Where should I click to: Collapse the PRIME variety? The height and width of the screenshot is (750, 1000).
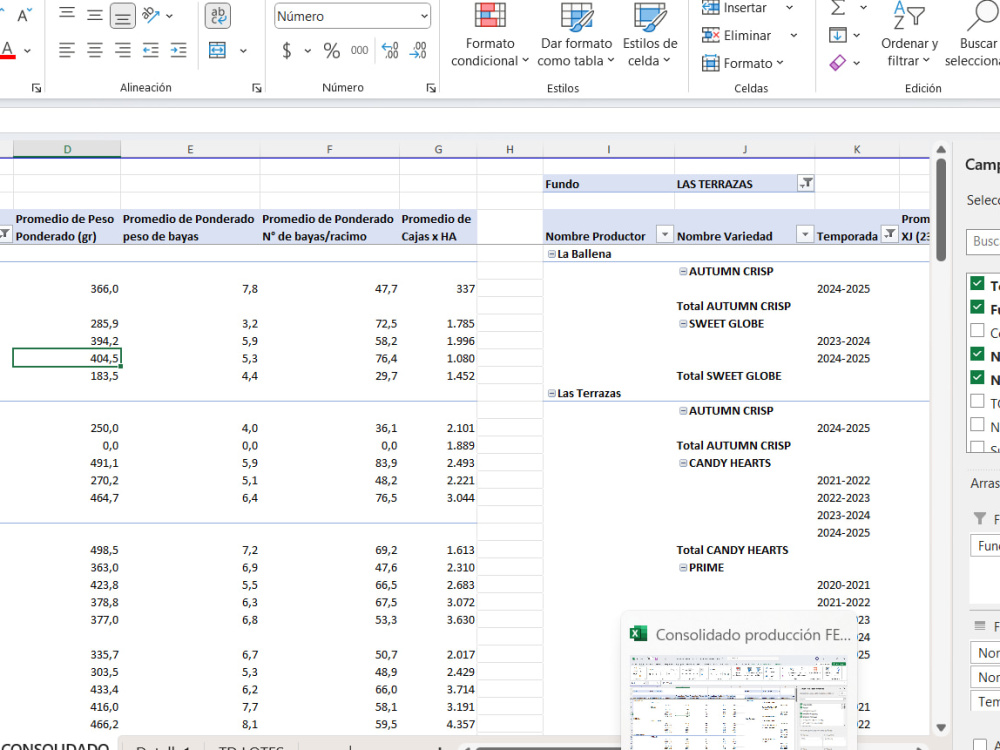(683, 568)
